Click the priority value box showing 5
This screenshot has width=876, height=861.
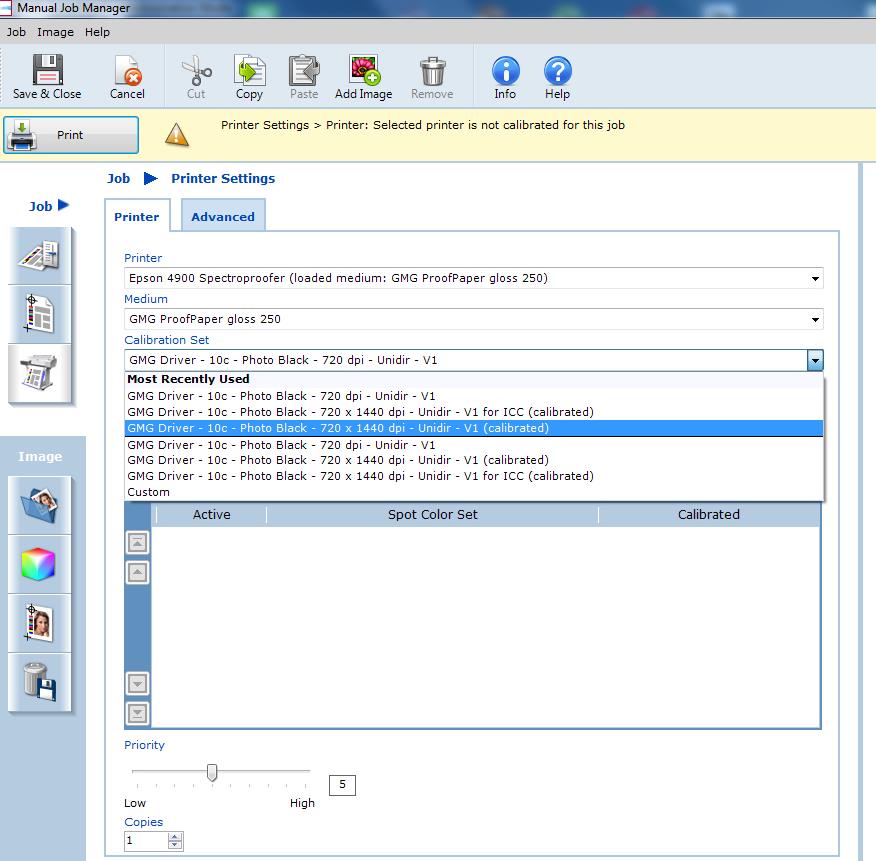coord(342,785)
